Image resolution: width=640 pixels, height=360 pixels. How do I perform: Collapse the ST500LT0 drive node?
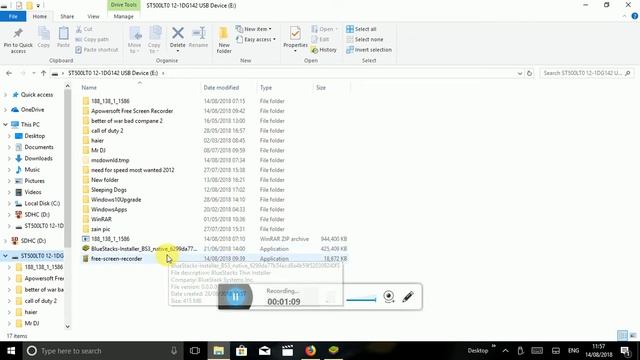[6, 256]
